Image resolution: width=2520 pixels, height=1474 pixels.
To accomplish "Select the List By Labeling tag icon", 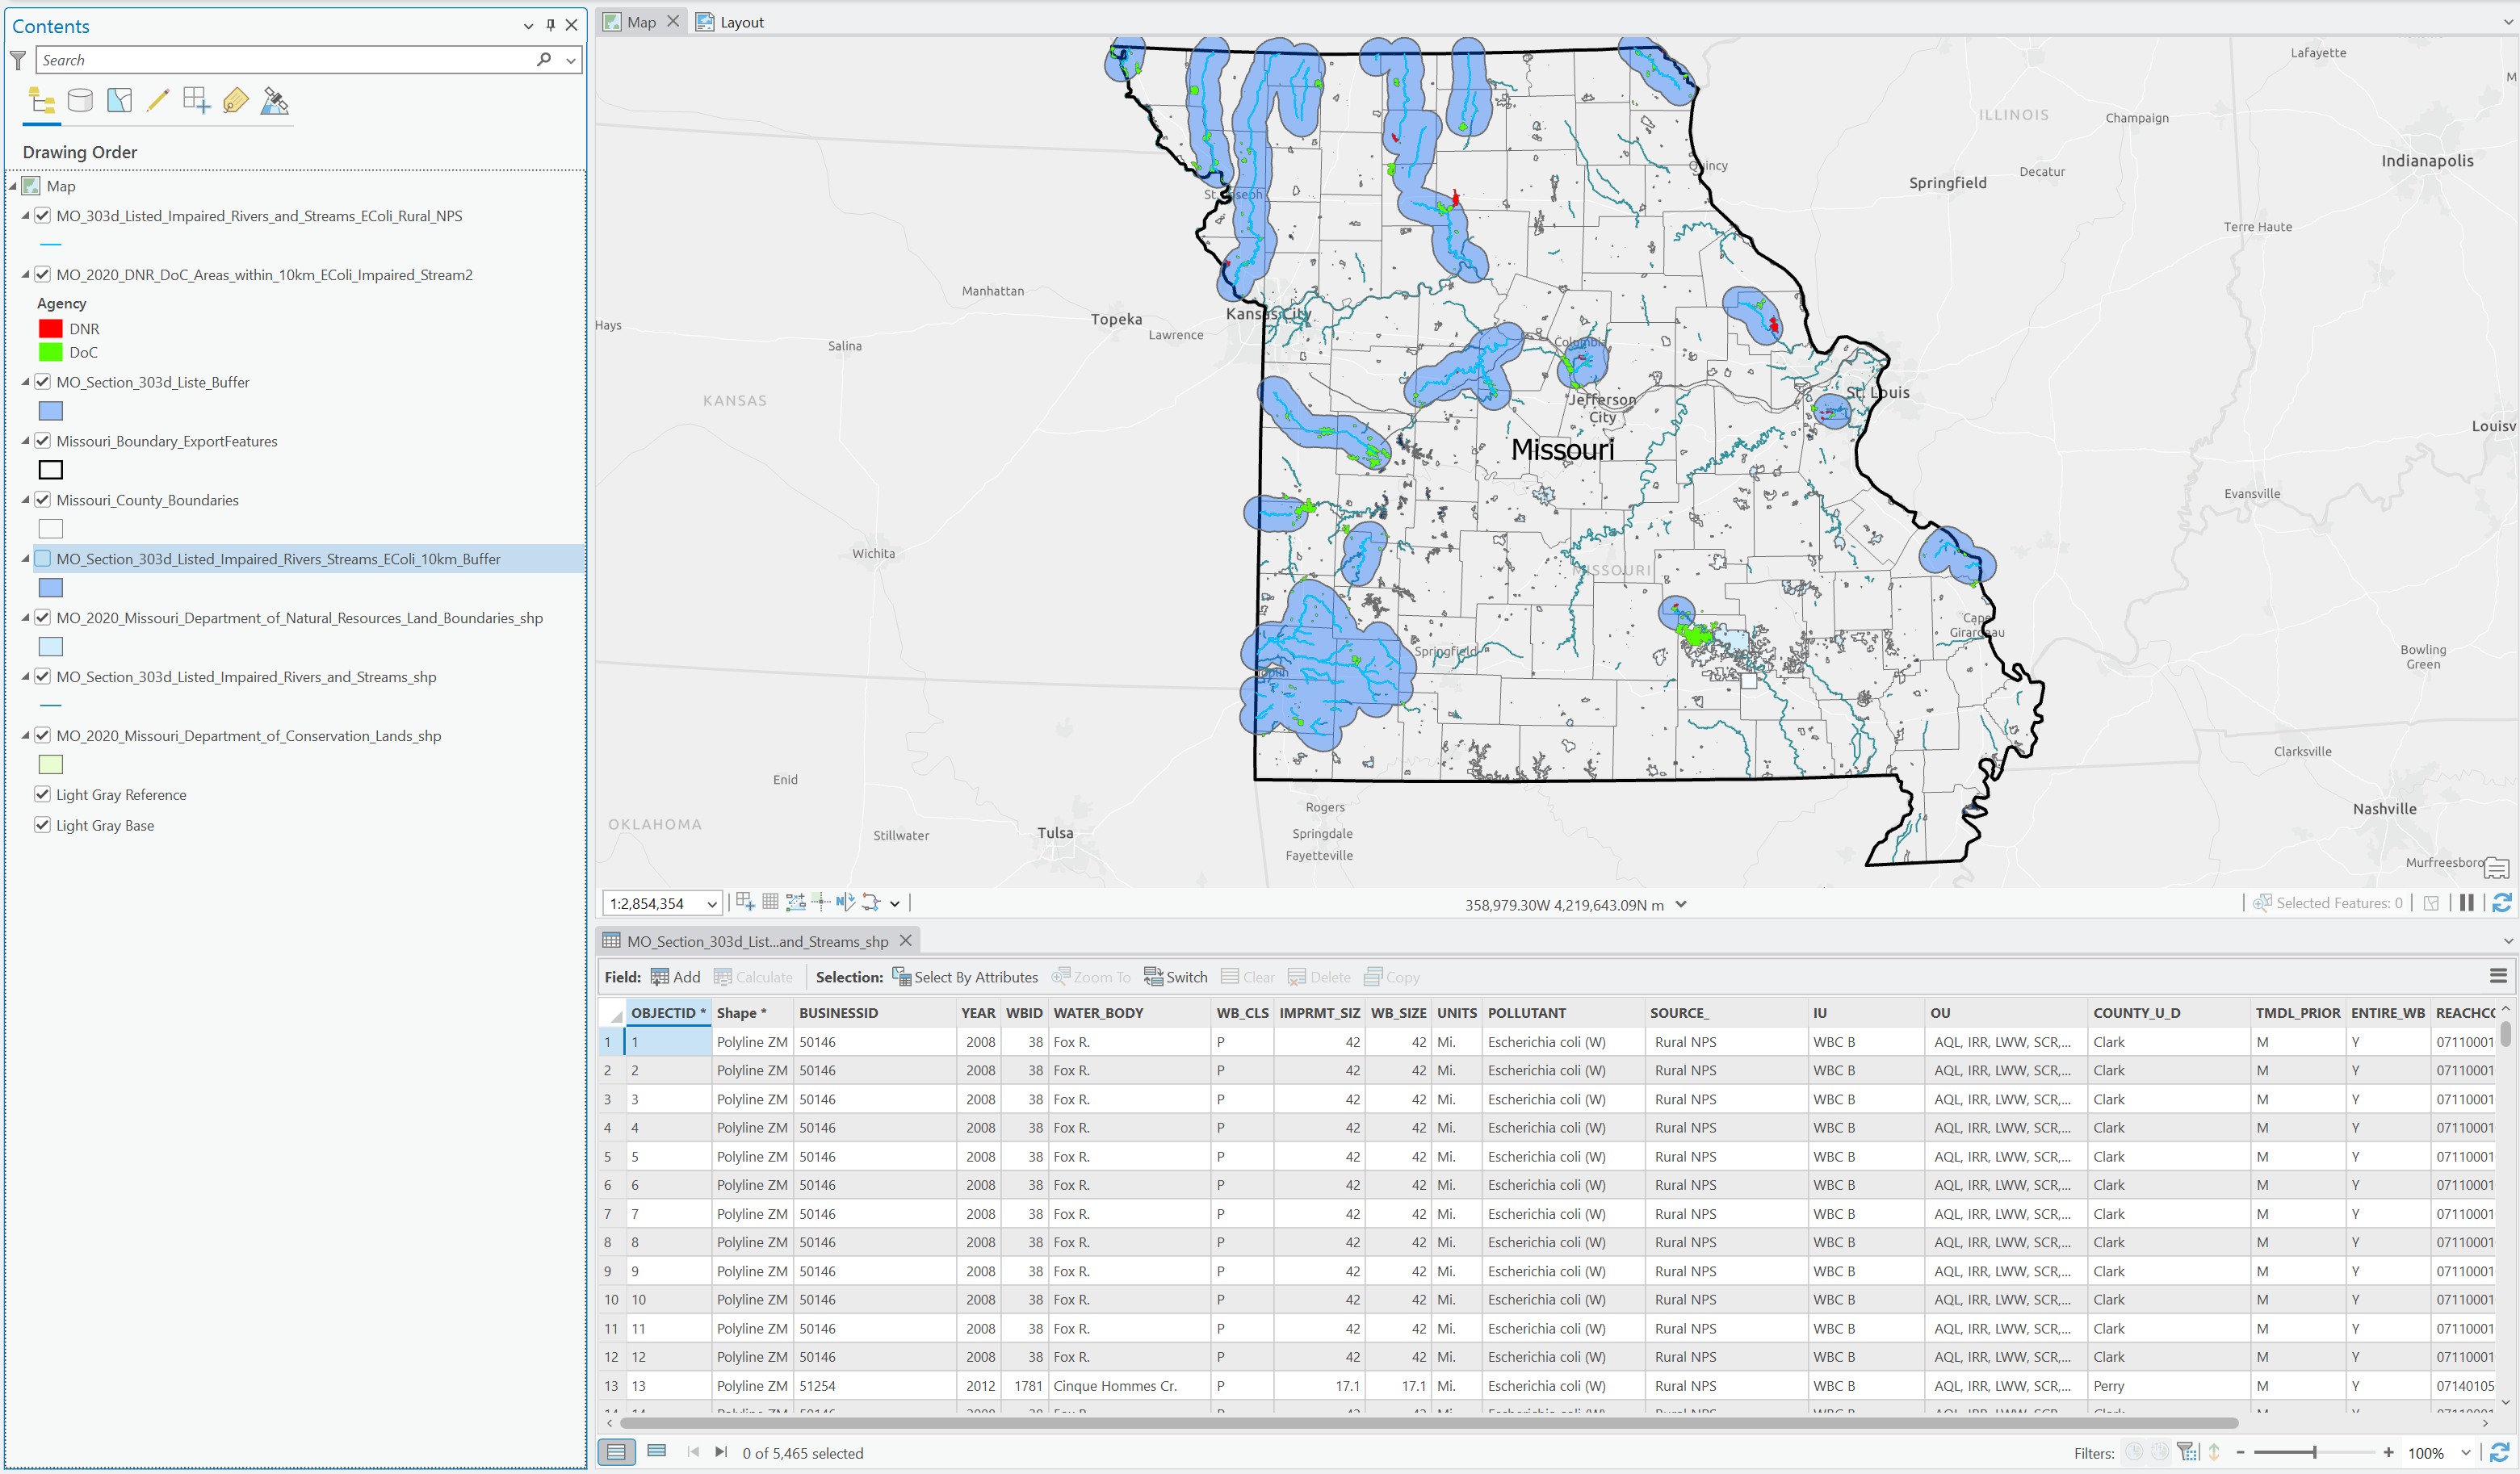I will click(234, 100).
